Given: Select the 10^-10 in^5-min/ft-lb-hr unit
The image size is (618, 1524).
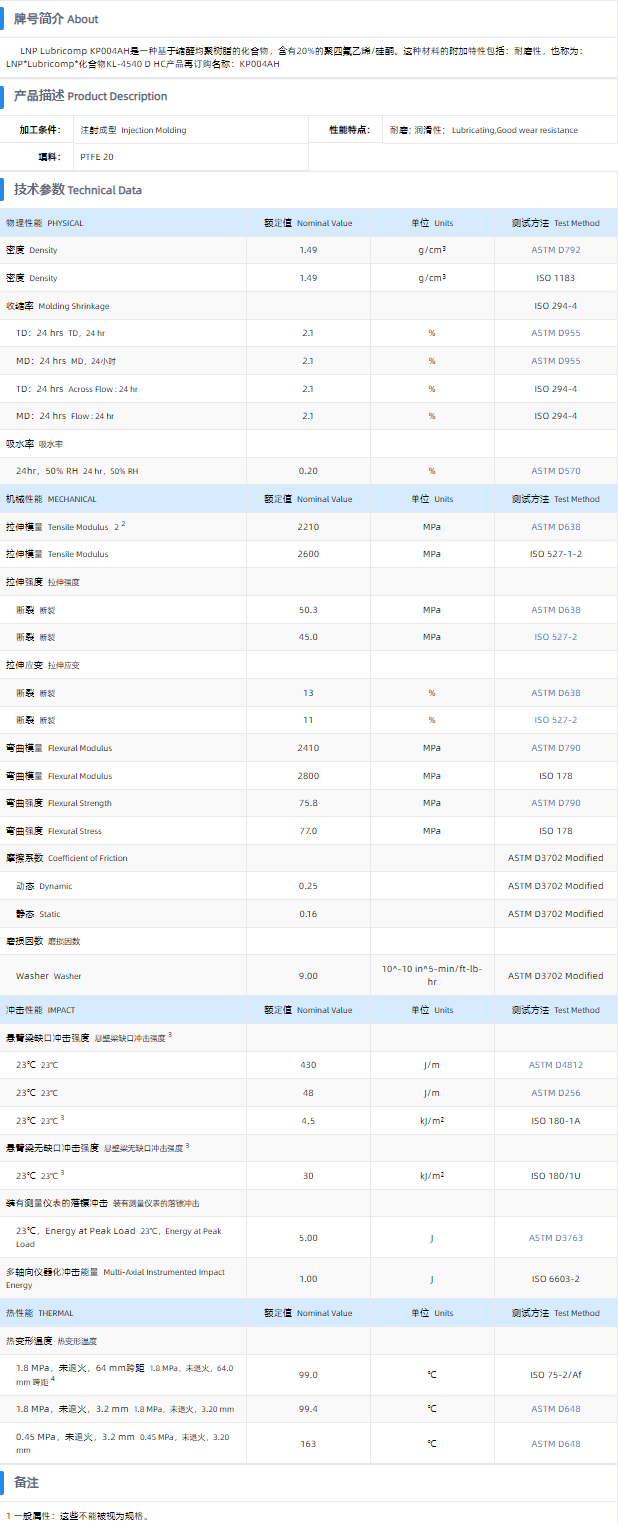Looking at the screenshot, I should tap(432, 976).
